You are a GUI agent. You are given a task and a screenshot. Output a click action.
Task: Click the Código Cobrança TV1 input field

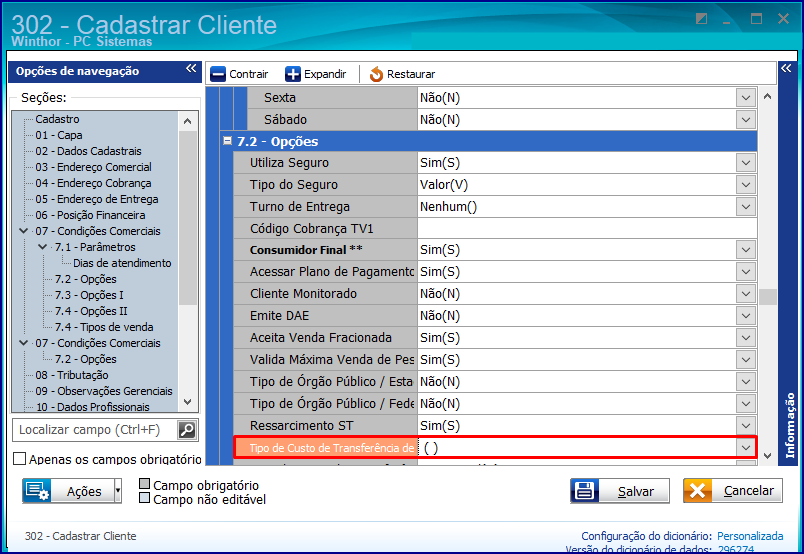coord(587,228)
